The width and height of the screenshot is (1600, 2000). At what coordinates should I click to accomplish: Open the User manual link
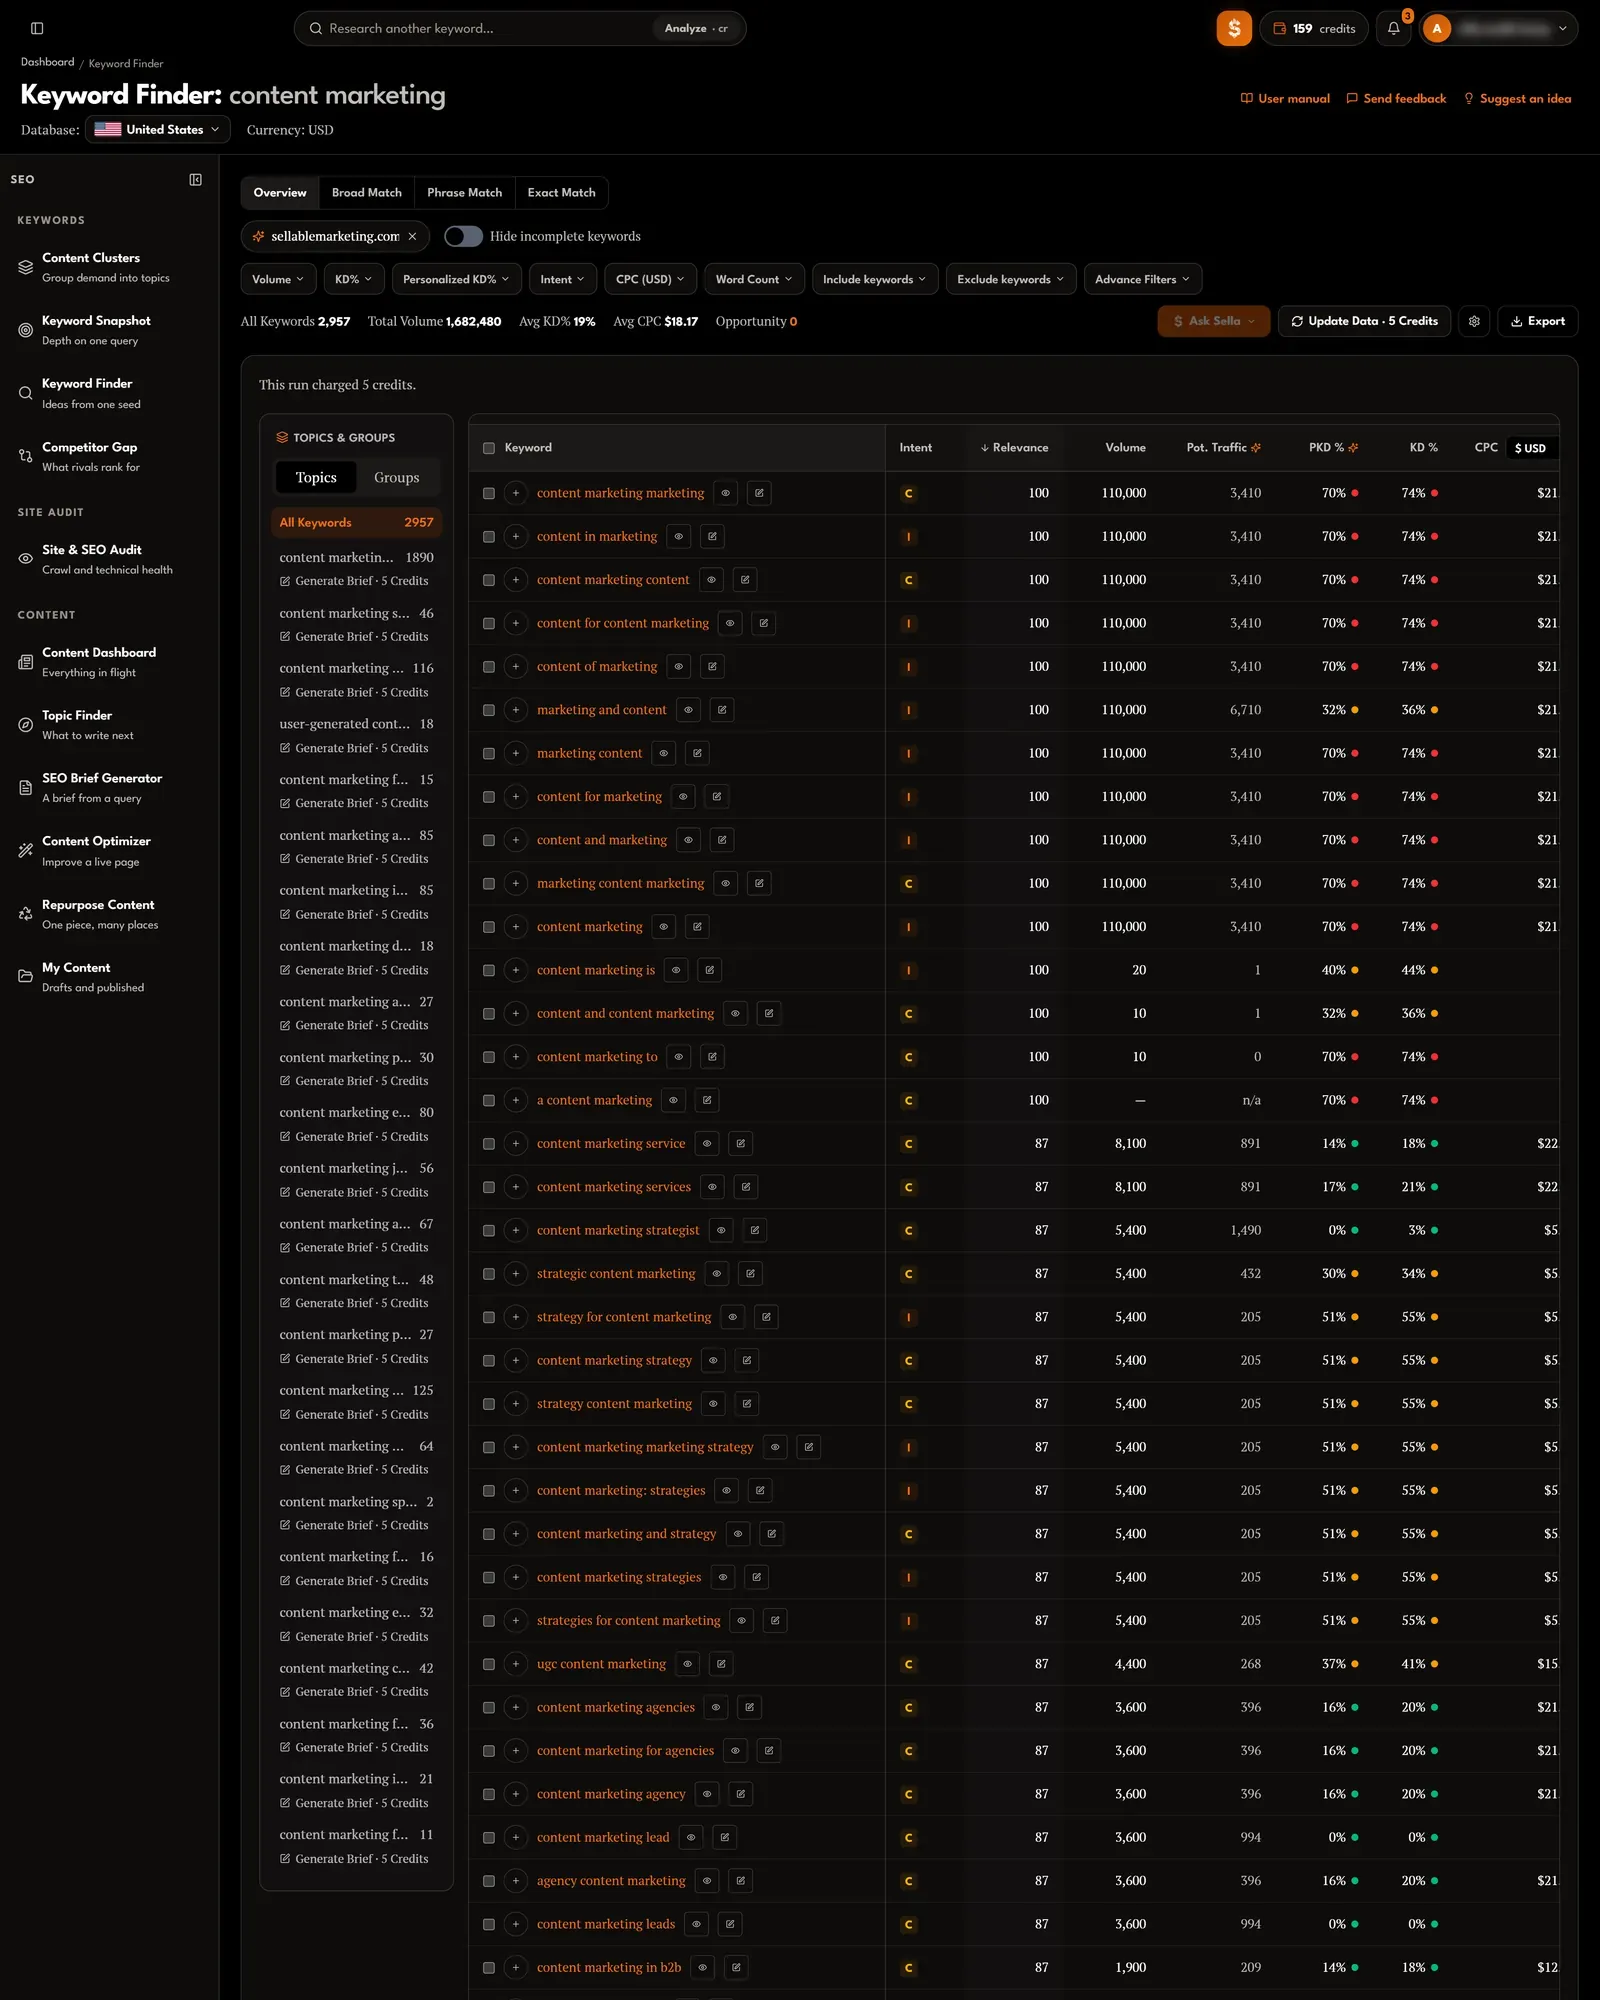[x=1285, y=99]
